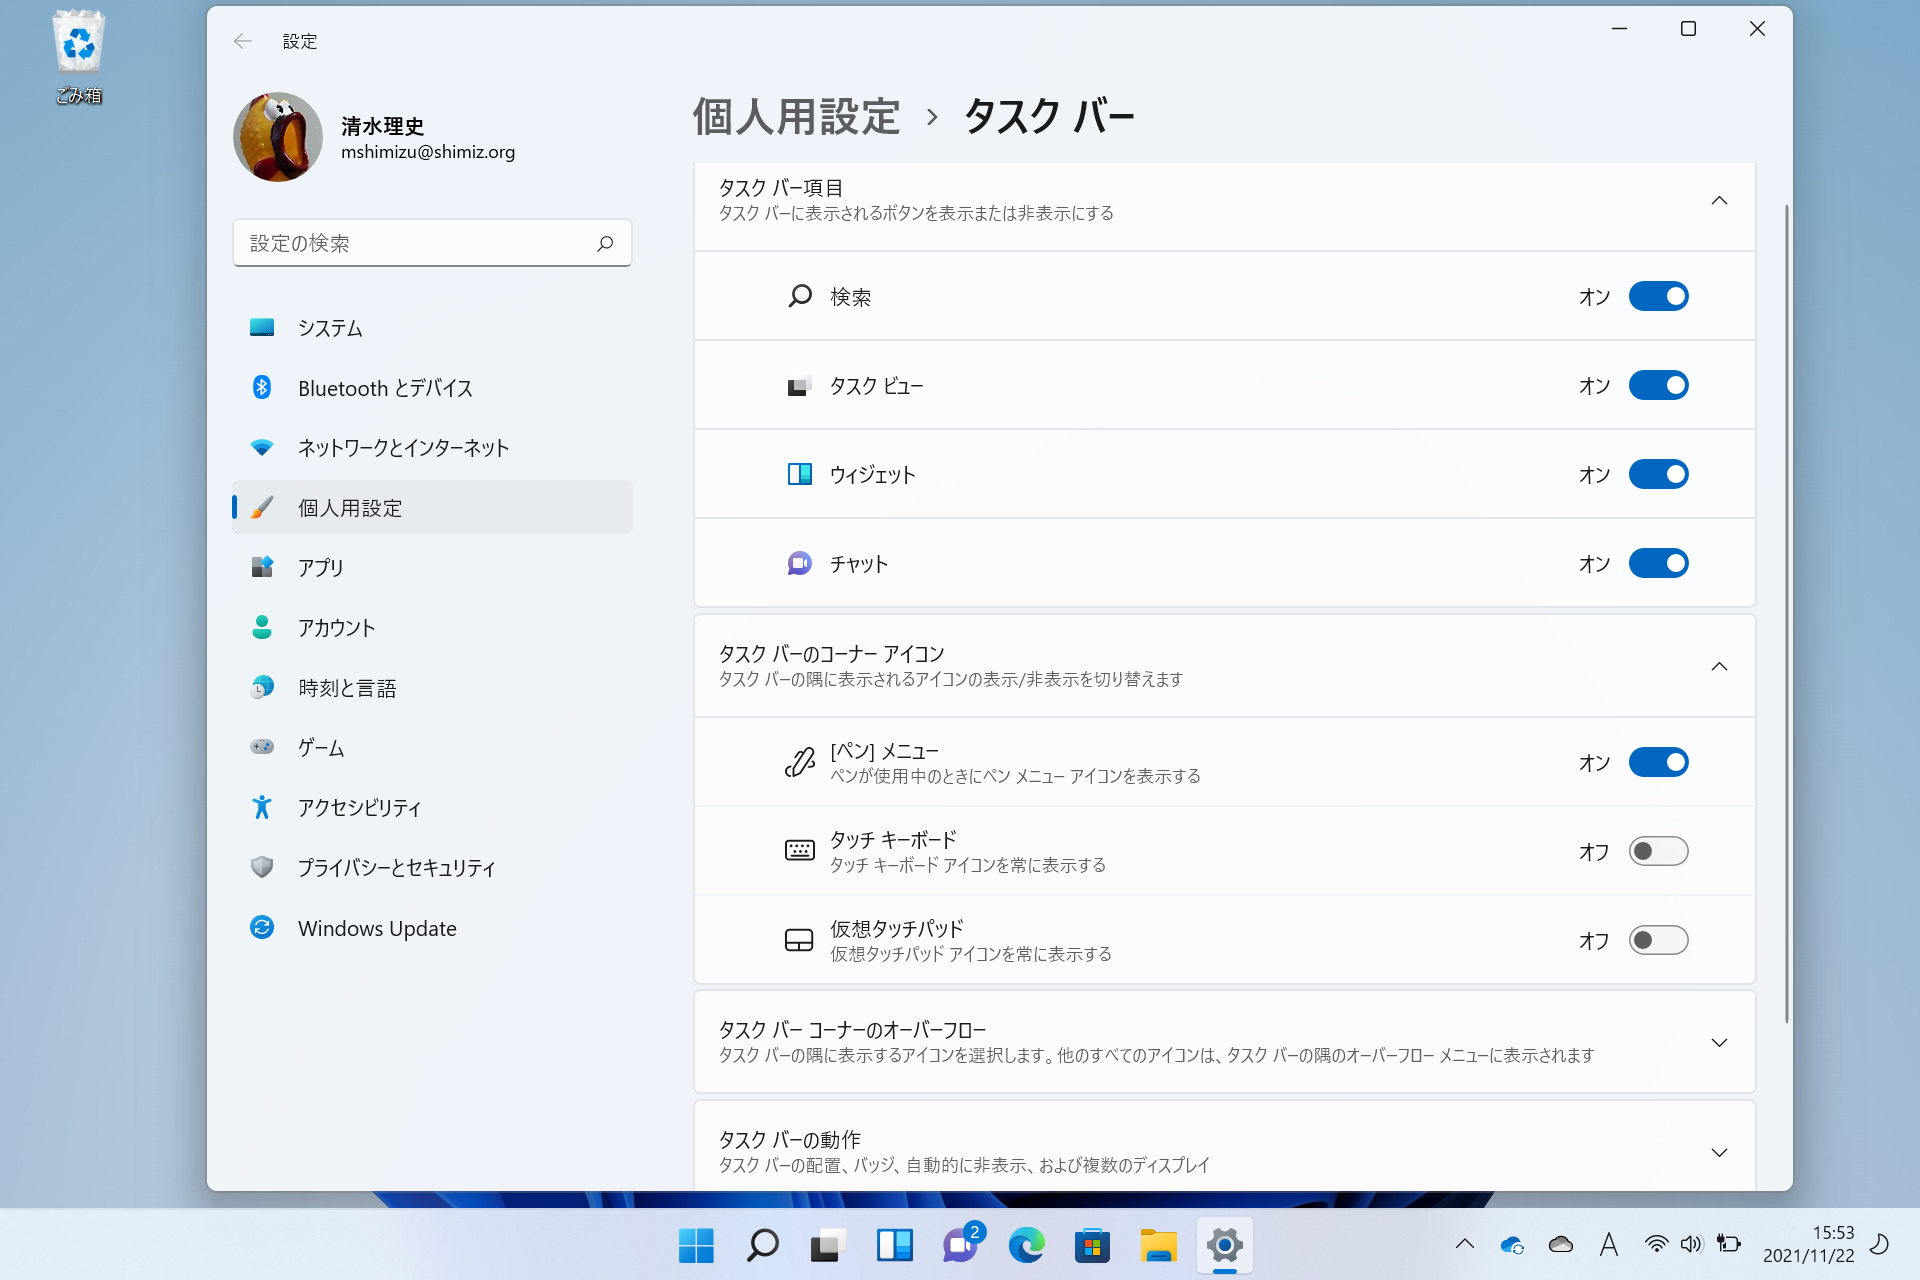
Task: Select Windows Update in the sidebar
Action: click(x=376, y=928)
